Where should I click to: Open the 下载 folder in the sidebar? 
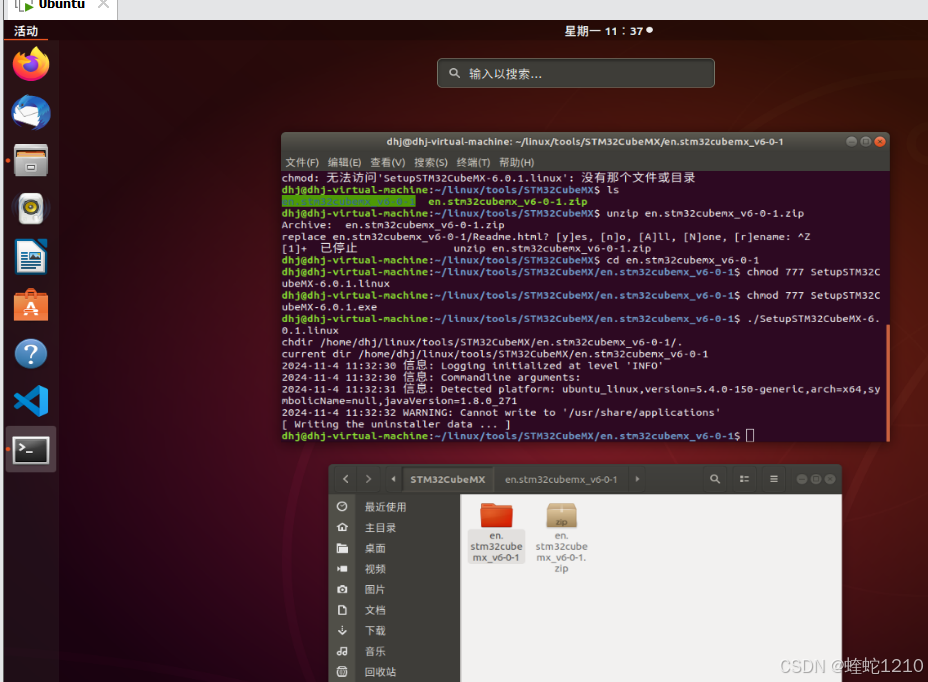click(x=375, y=631)
